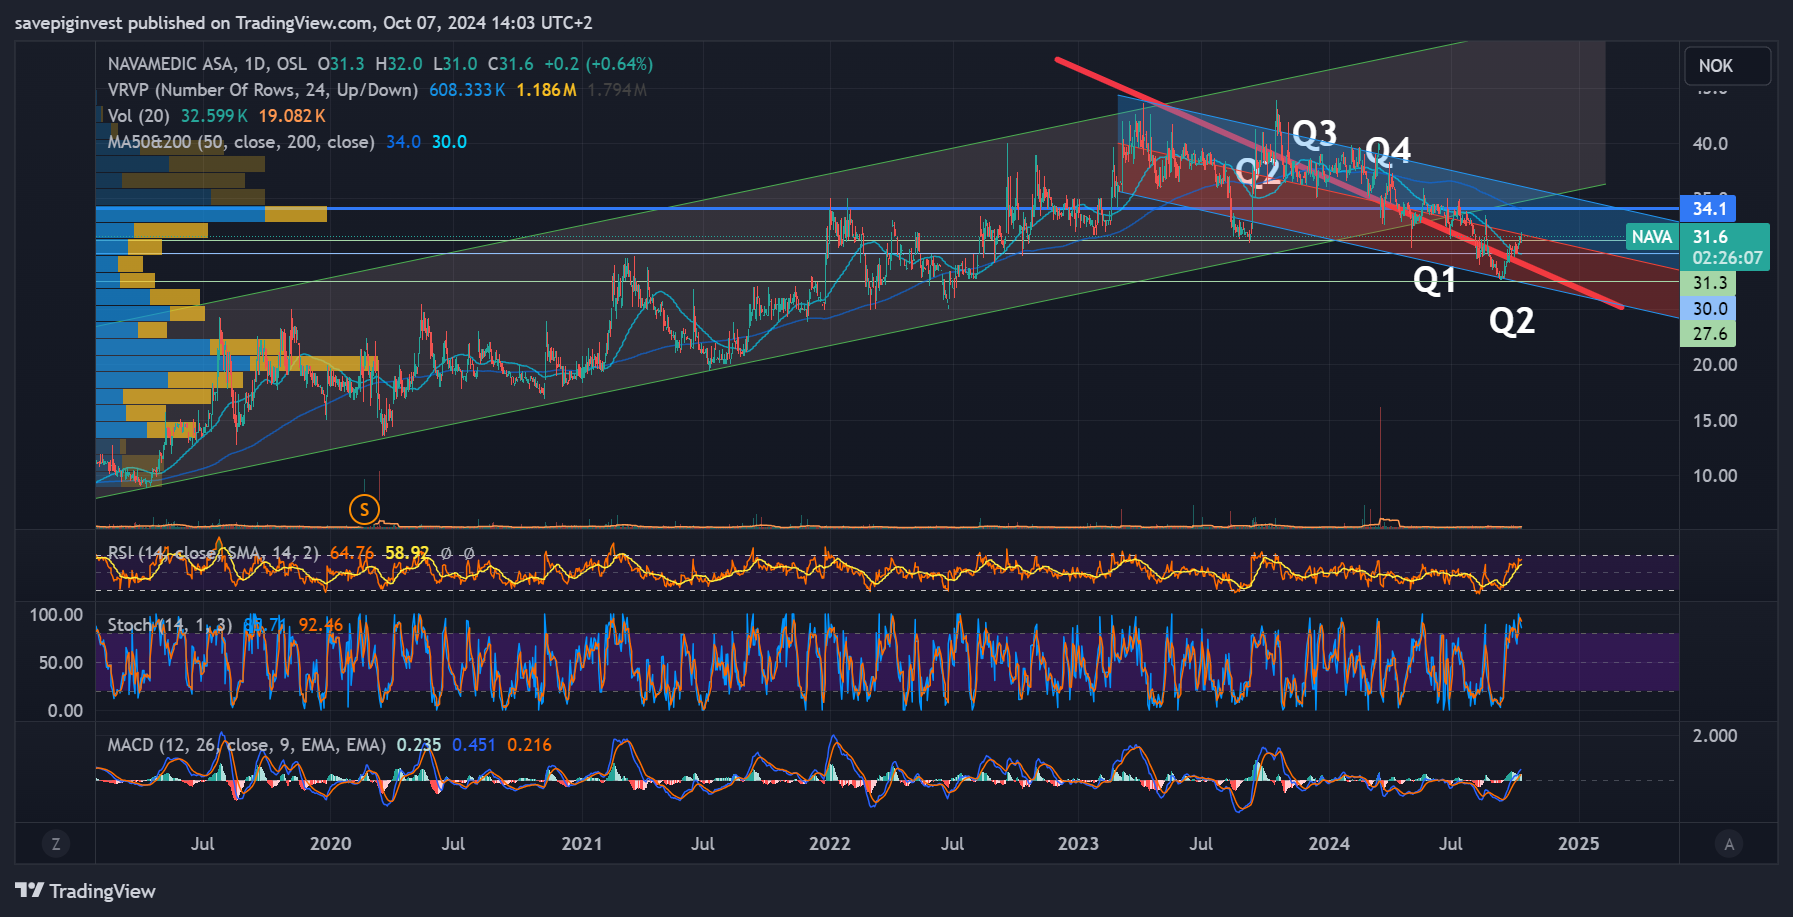Click the NAVA symbol price tag

[x=1651, y=237]
